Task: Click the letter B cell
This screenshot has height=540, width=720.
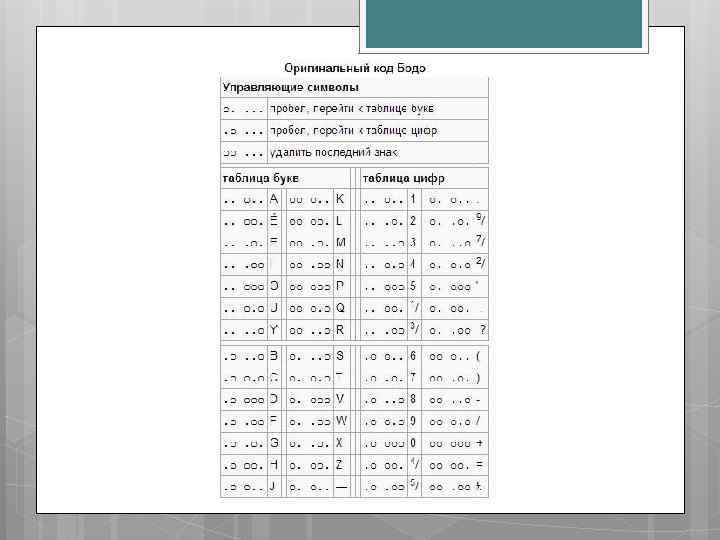Action: pos(274,356)
